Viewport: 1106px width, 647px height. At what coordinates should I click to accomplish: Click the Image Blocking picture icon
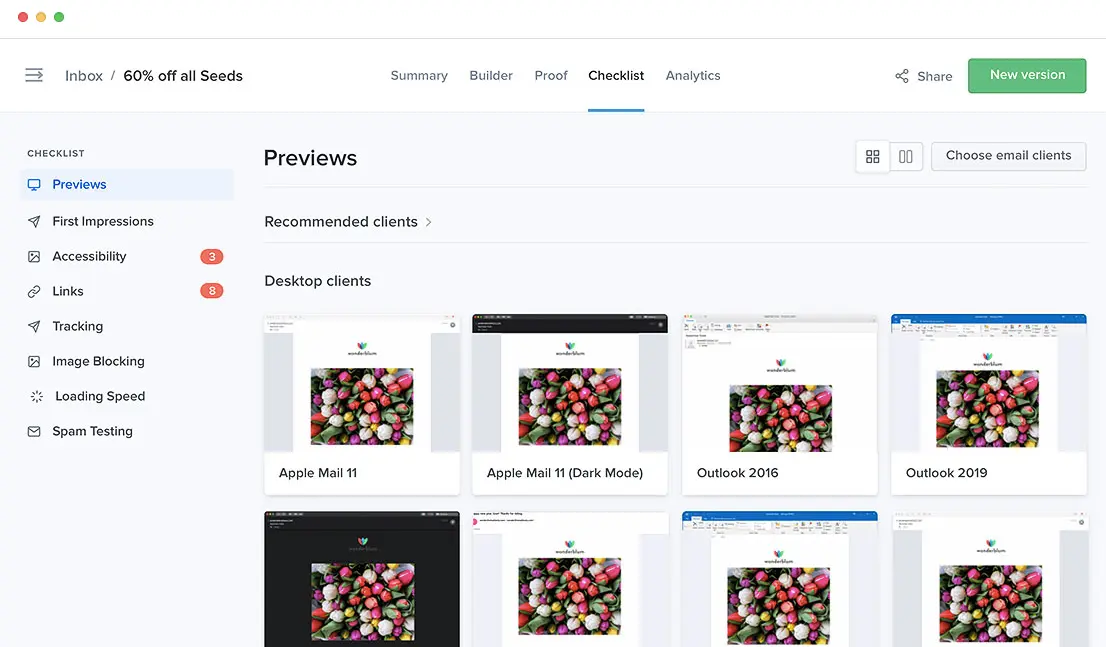34,362
